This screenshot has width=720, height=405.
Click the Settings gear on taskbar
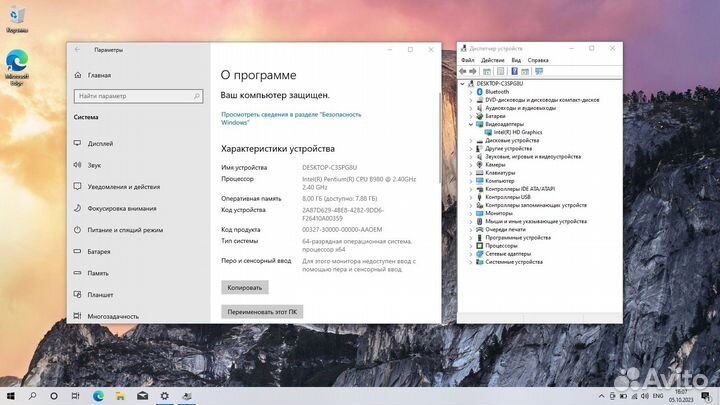tap(164, 396)
